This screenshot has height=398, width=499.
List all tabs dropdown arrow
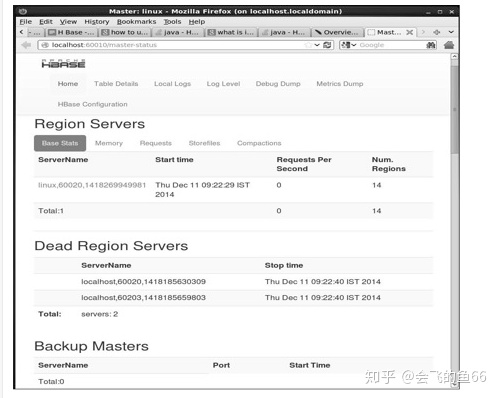pyautogui.click(x=451, y=32)
